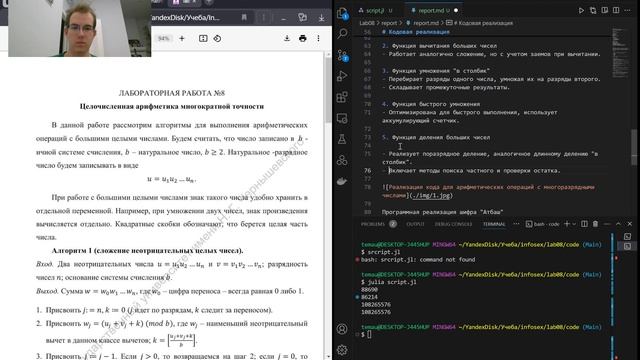Open terminal launch profile dropdown arrow
Screen dimensions: 640x360
coord(574,224)
